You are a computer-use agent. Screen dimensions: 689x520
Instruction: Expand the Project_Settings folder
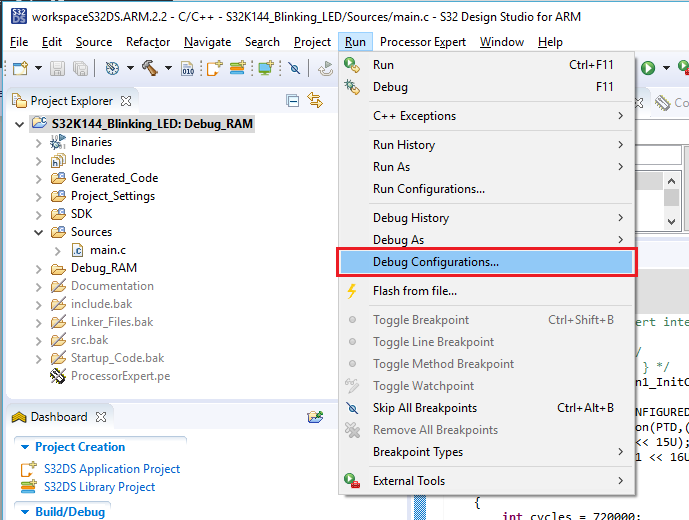[x=38, y=197]
